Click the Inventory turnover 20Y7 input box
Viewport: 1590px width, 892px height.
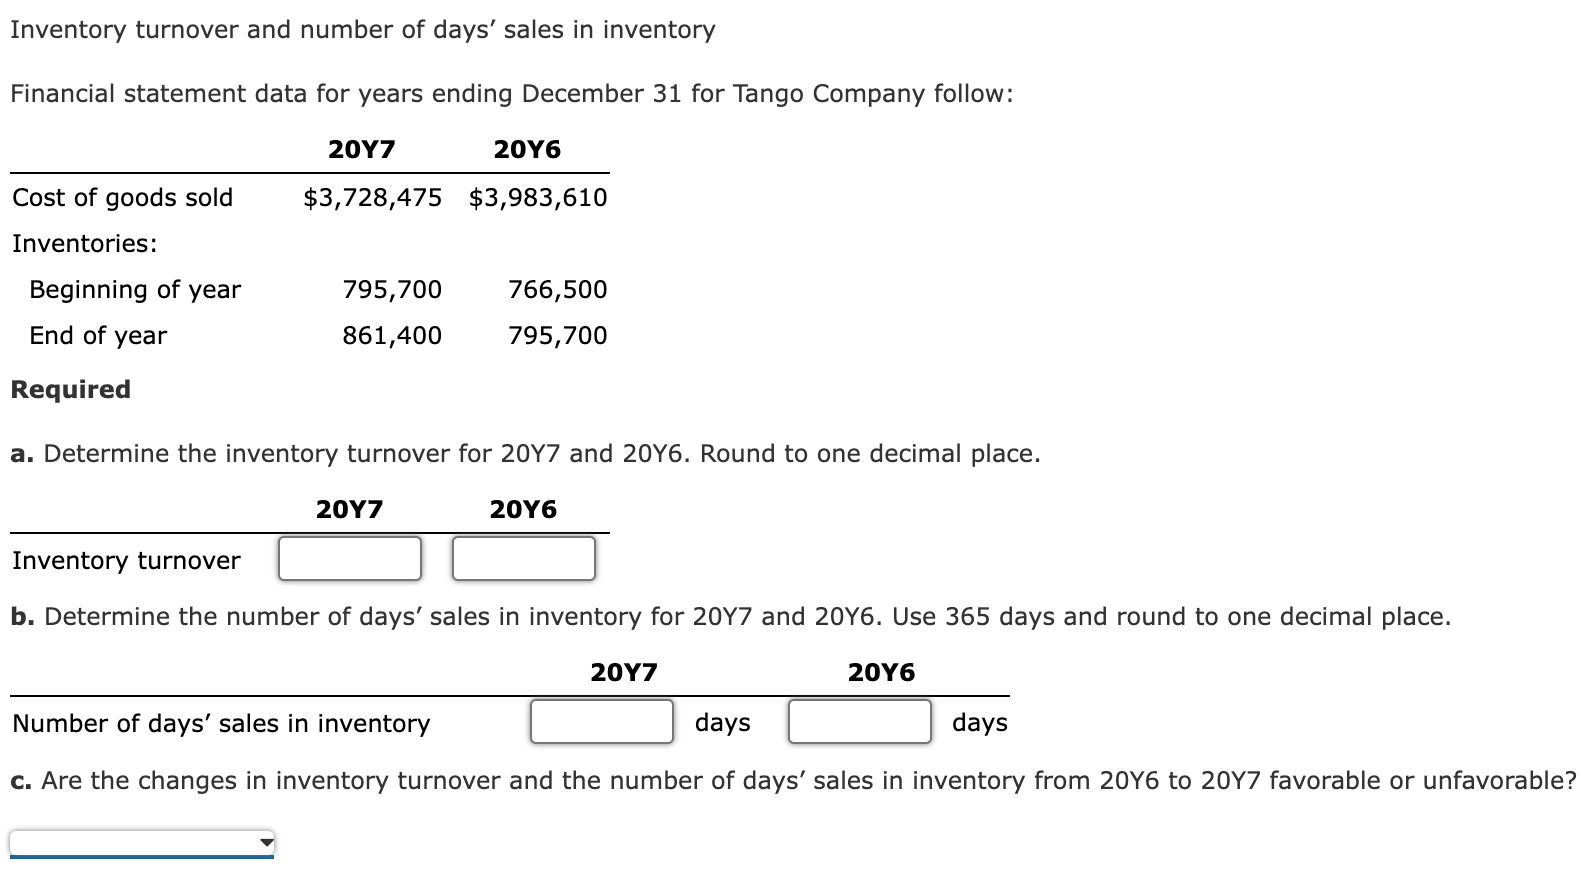348,558
